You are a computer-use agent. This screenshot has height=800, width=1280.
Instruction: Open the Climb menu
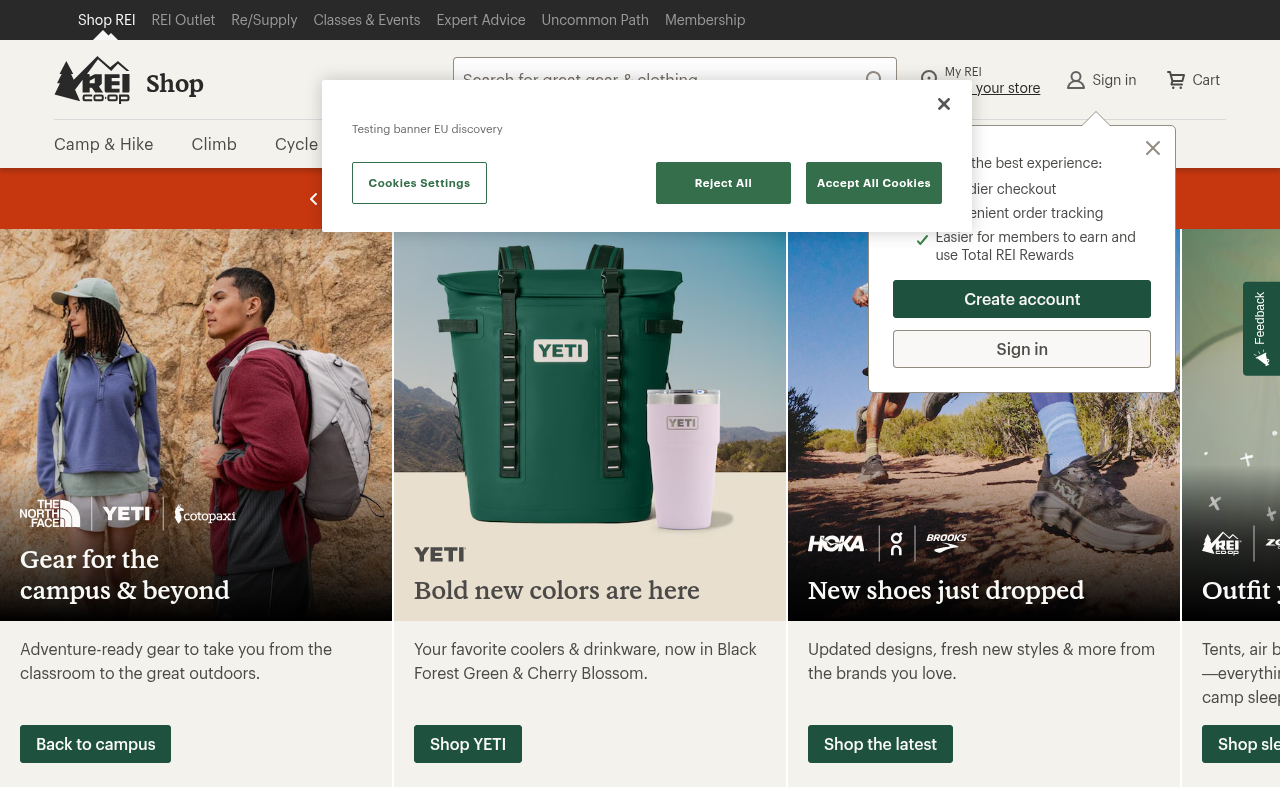[x=214, y=144]
